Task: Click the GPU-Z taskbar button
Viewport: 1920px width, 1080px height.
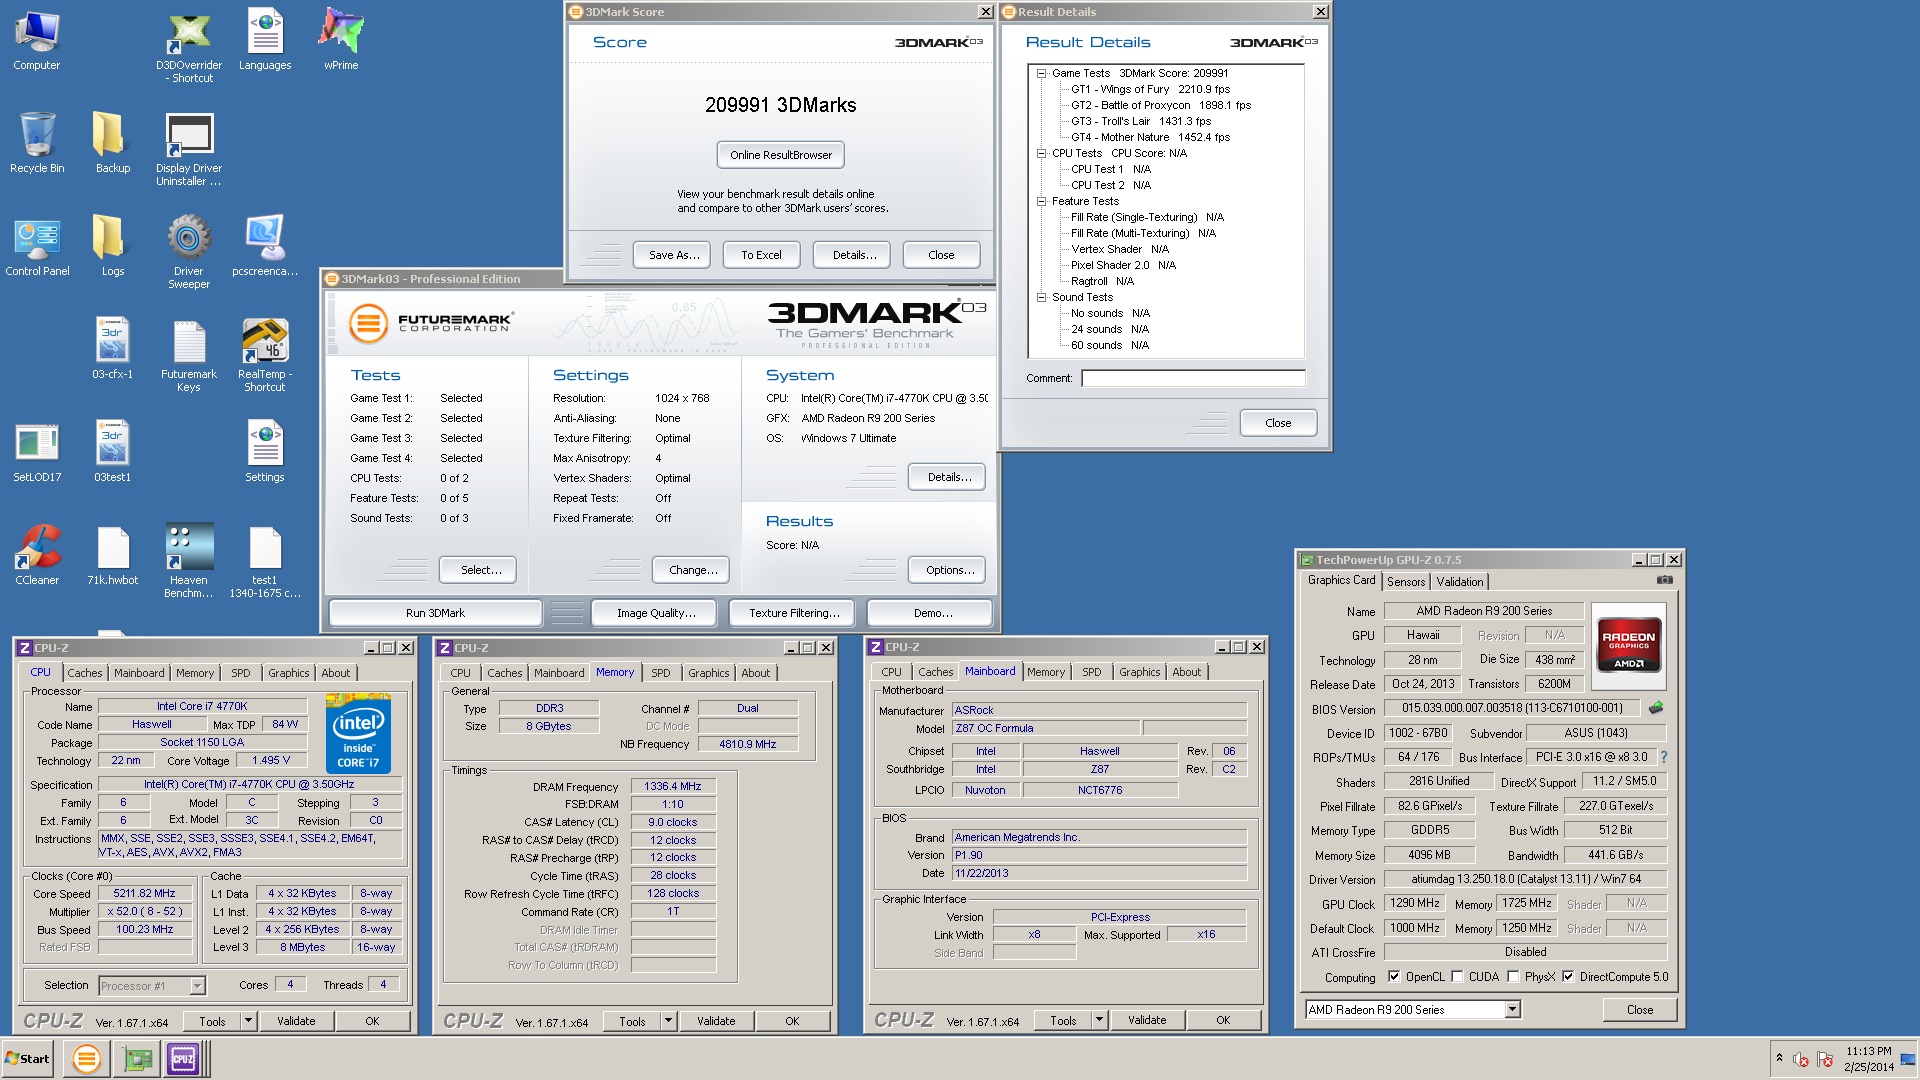Action: tap(136, 1059)
